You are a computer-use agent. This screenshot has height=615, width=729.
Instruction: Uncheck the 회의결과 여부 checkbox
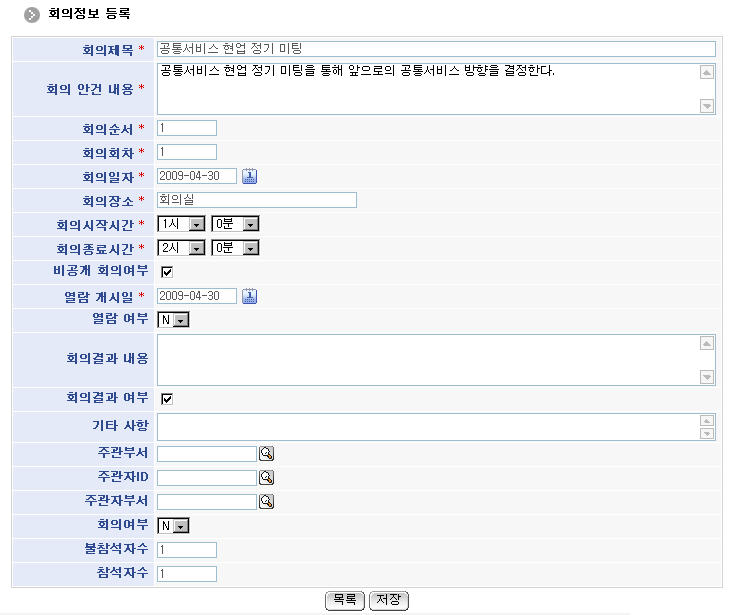click(167, 399)
